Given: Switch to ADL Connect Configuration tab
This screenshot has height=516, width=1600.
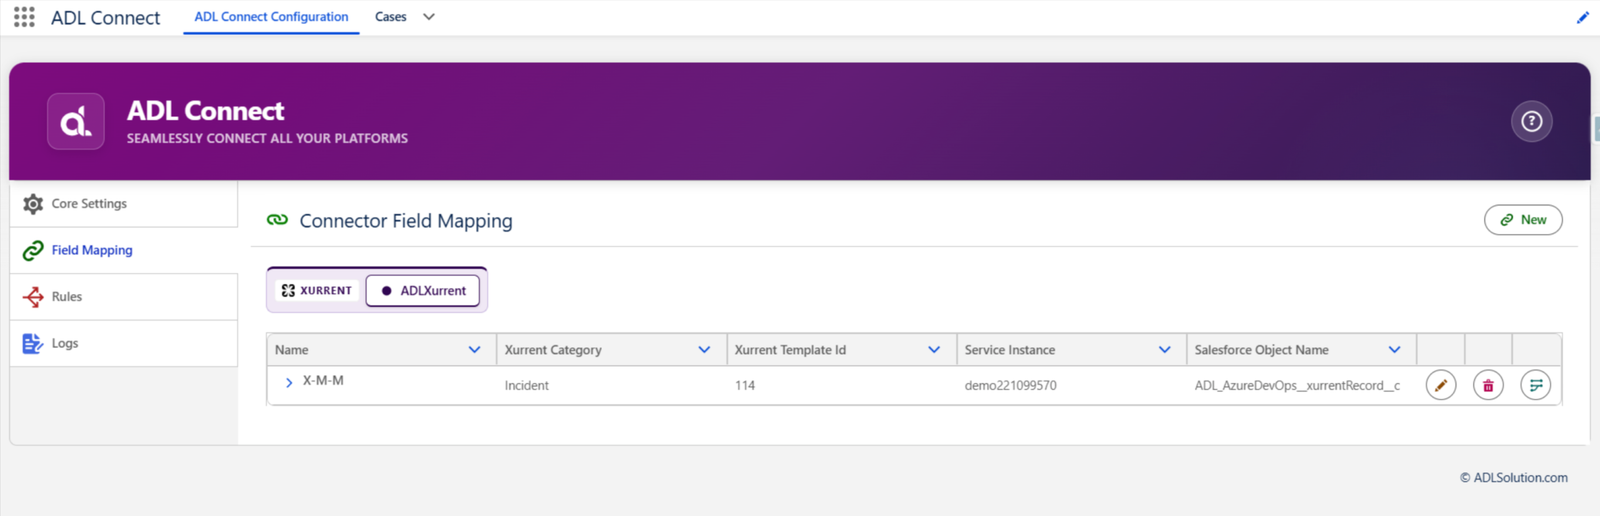Looking at the screenshot, I should coord(271,17).
